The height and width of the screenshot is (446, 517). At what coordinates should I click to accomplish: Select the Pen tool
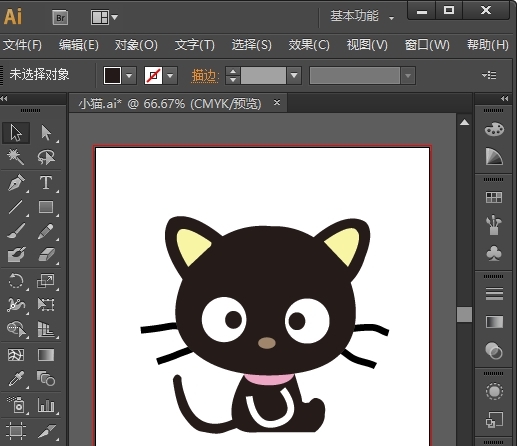[16, 182]
